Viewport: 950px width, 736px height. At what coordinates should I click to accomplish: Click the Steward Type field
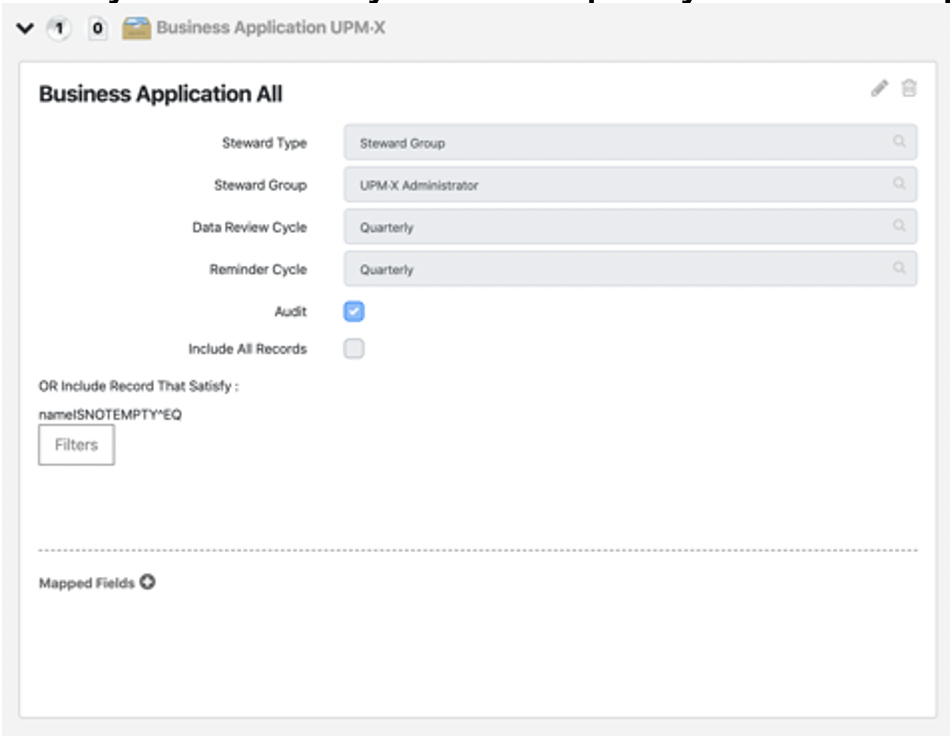630,142
